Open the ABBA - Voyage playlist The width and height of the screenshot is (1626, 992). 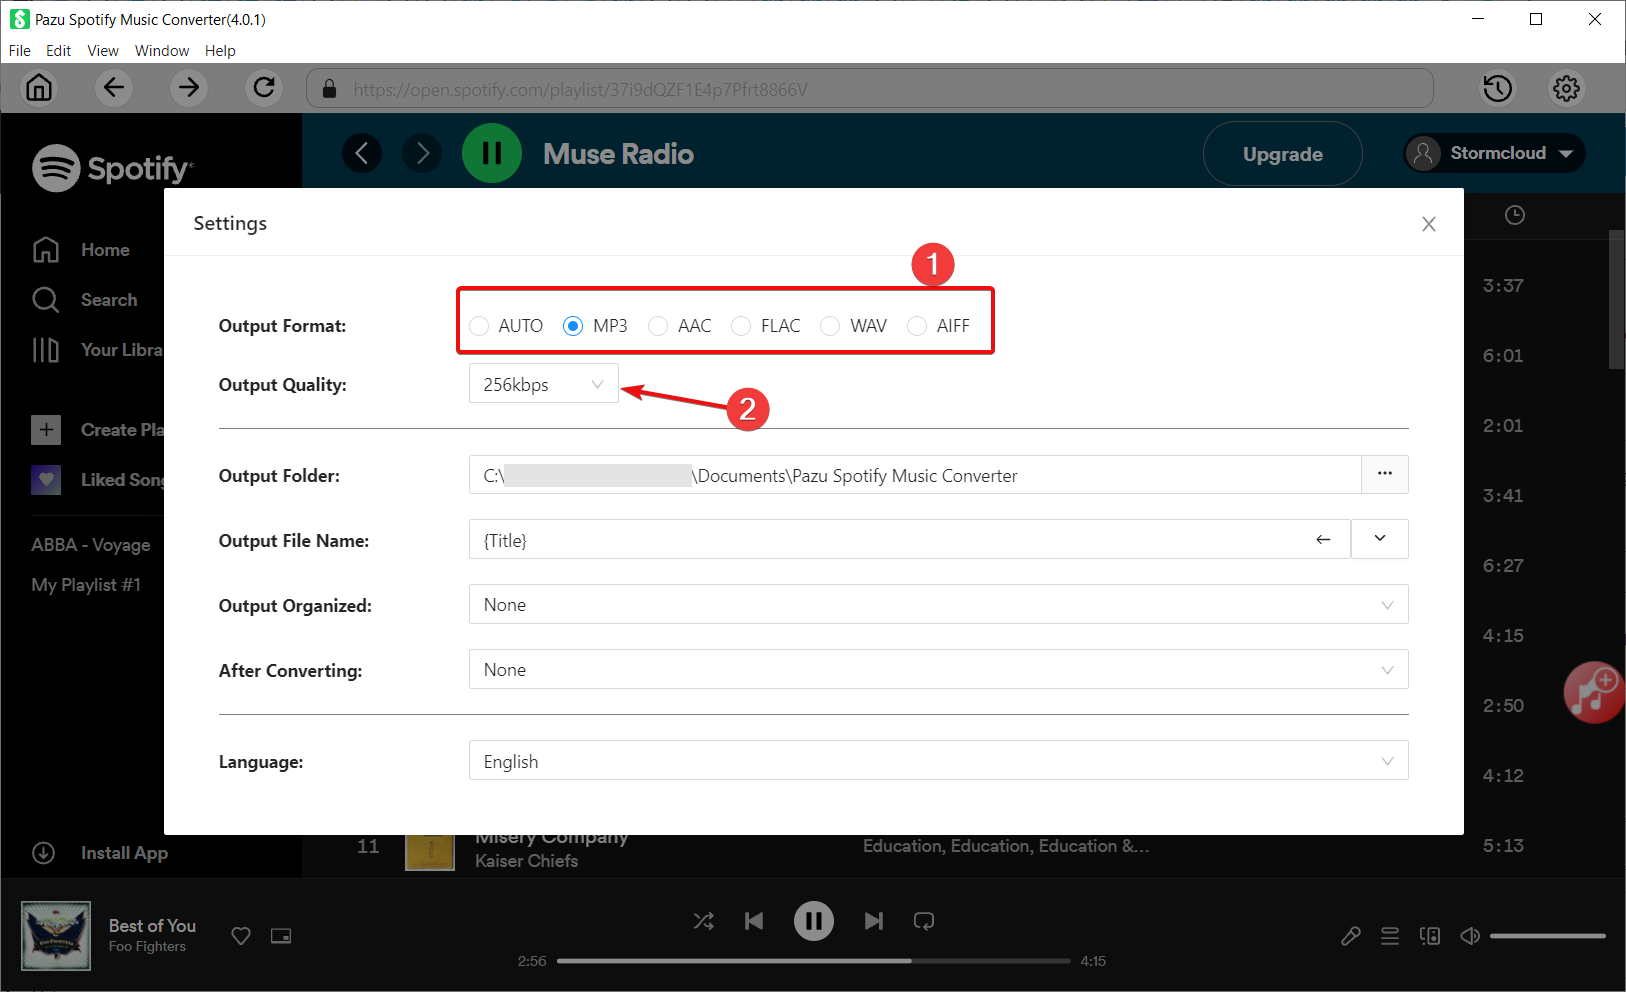tap(91, 545)
